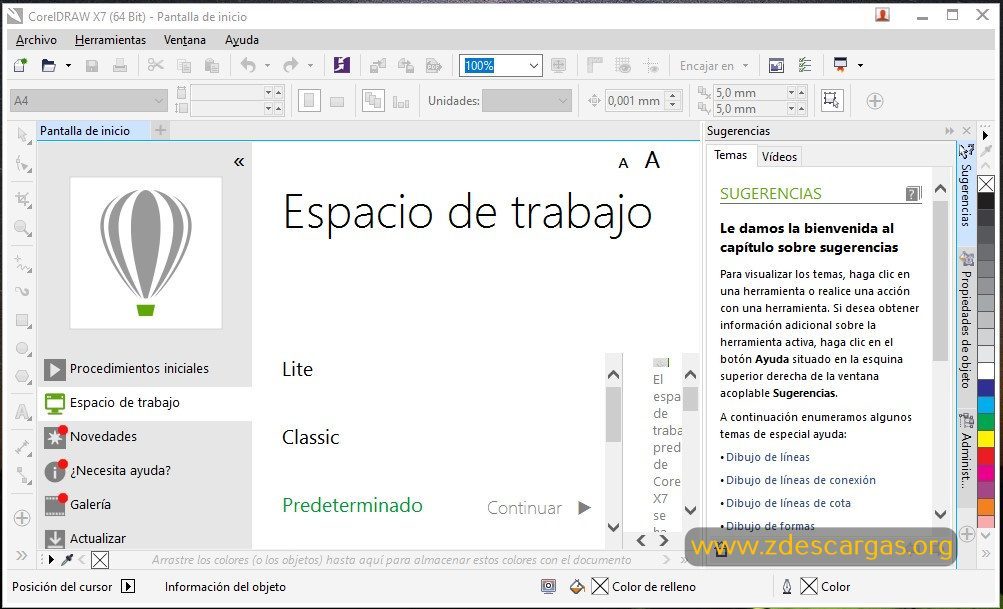
Task: Select the Pick tool in toolbox
Action: point(23,135)
